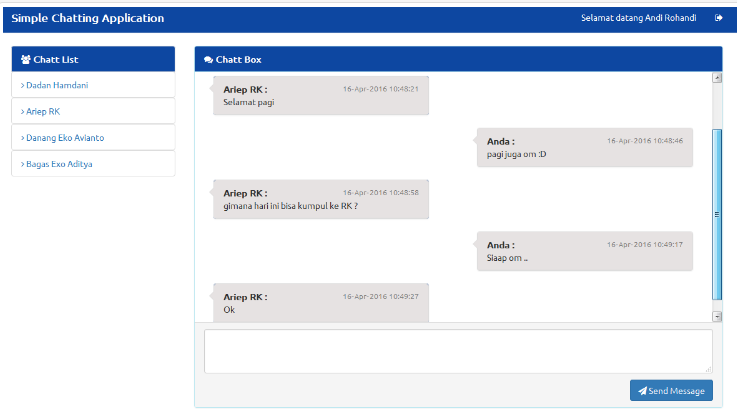Screen dimensions: 737x419
Task: Click the "Selamat pagi" message
Action: [x=249, y=103]
